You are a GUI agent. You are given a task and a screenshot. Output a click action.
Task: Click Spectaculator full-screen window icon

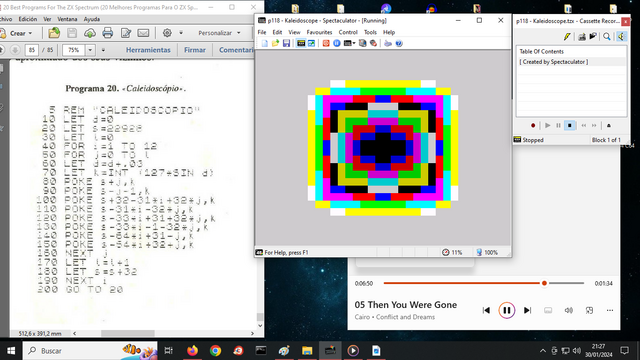point(311,43)
